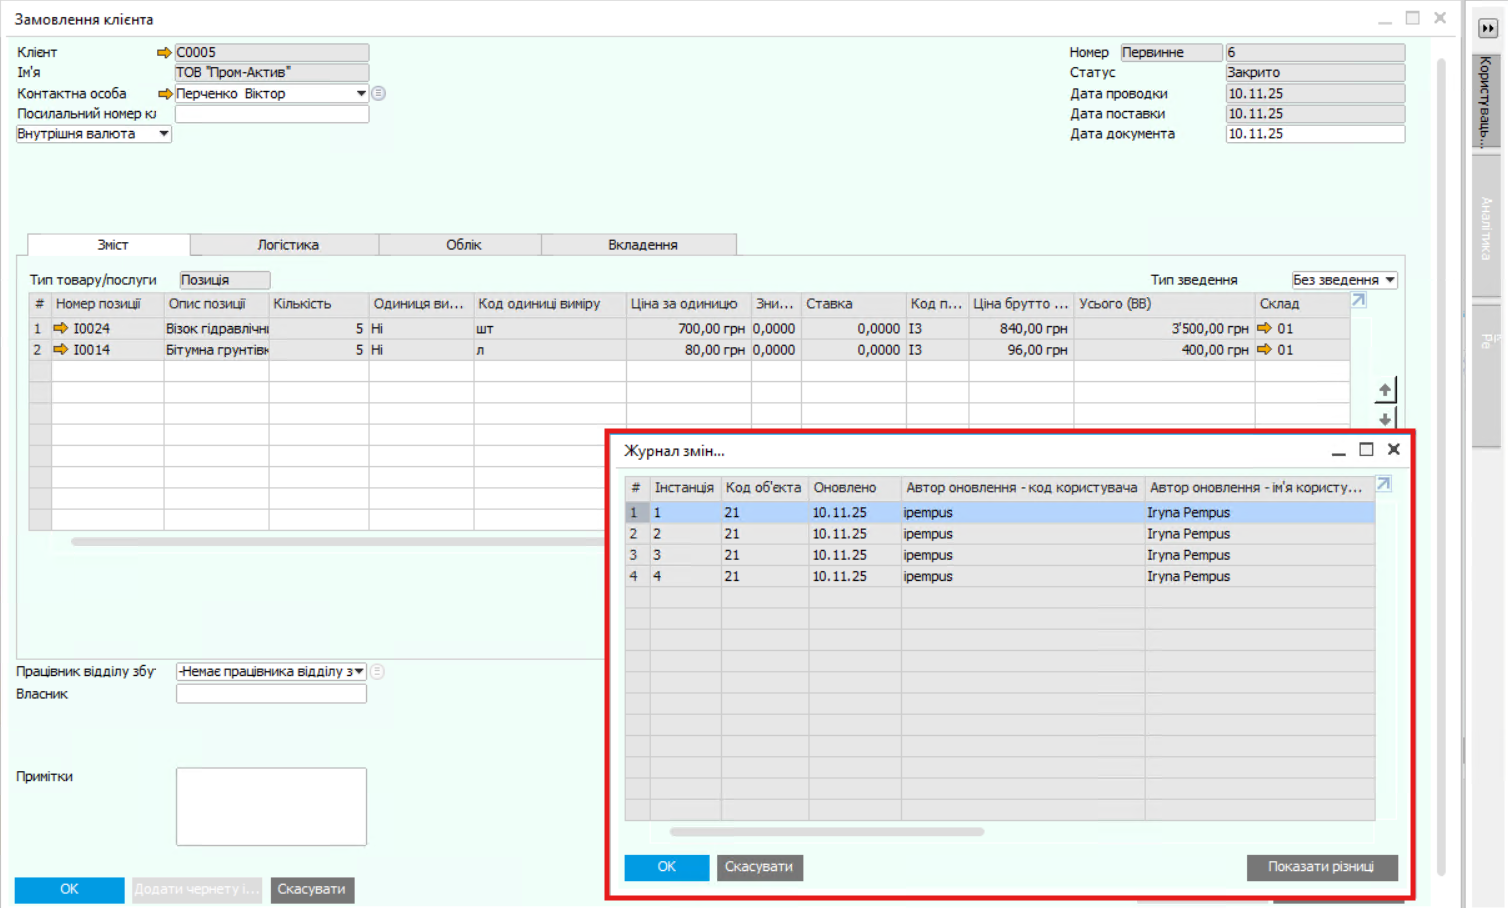Open table form settings icon above items grid
This screenshot has height=908, width=1508.
[x=1359, y=300]
